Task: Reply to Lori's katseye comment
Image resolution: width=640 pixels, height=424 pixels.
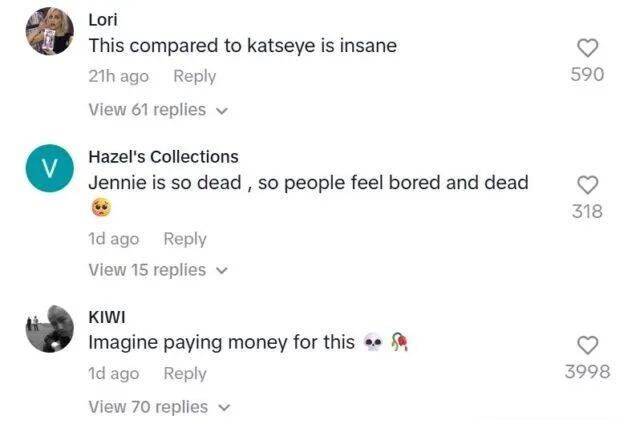Action: pos(194,76)
